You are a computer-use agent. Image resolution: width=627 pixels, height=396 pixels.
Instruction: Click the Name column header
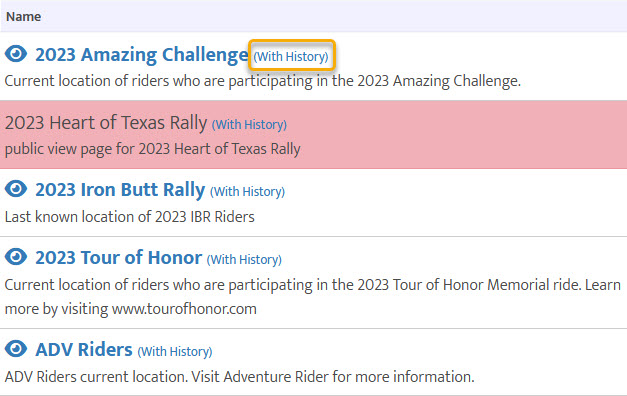[24, 16]
